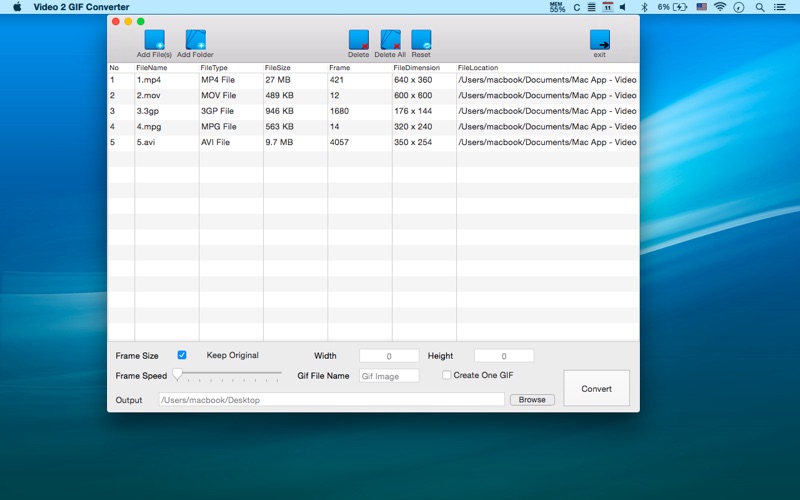Click the MPG File type cell
The height and width of the screenshot is (500, 800).
pyautogui.click(x=218, y=127)
